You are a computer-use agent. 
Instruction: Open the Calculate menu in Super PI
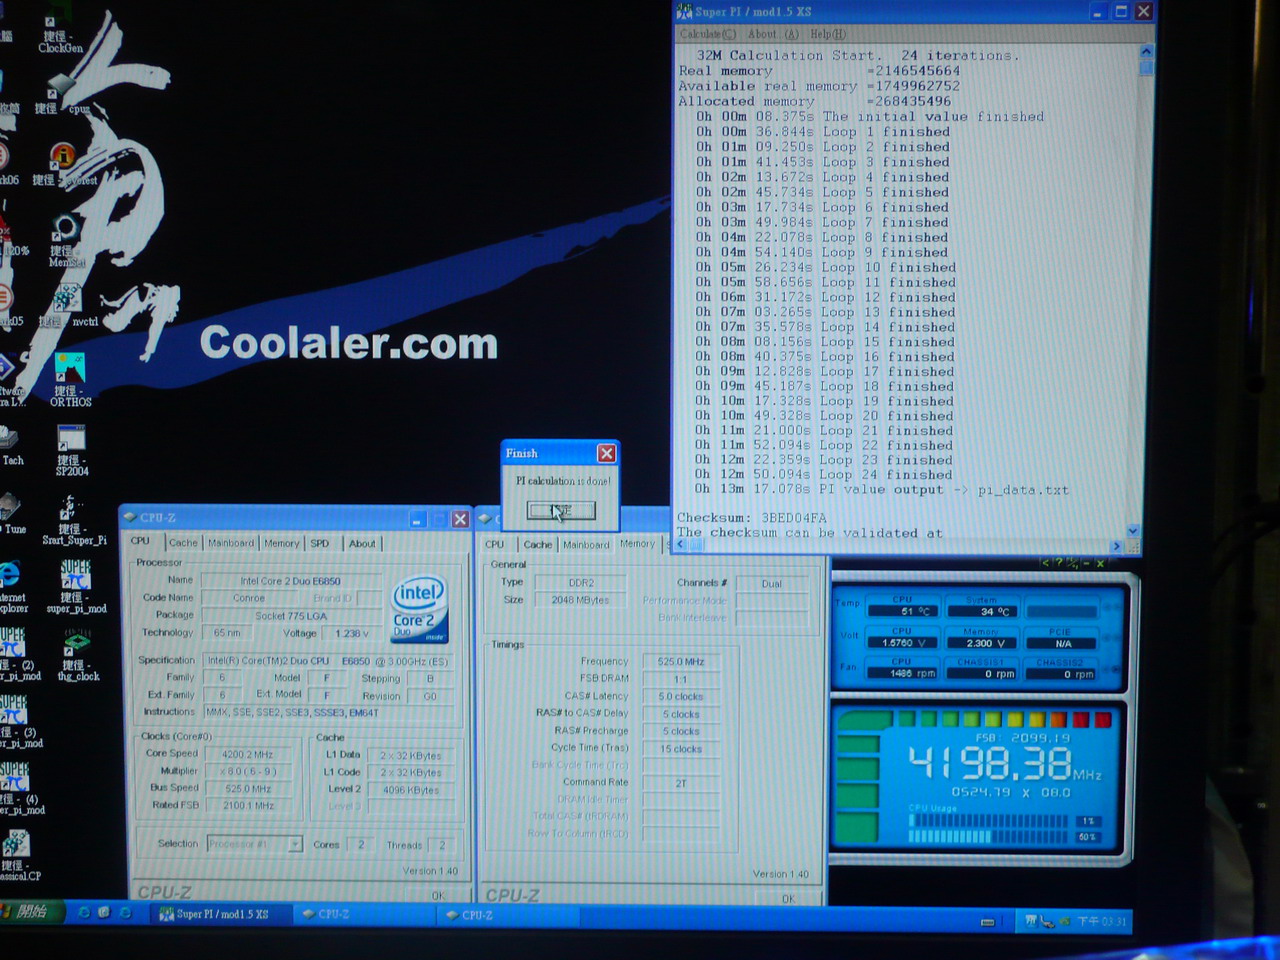tap(707, 34)
